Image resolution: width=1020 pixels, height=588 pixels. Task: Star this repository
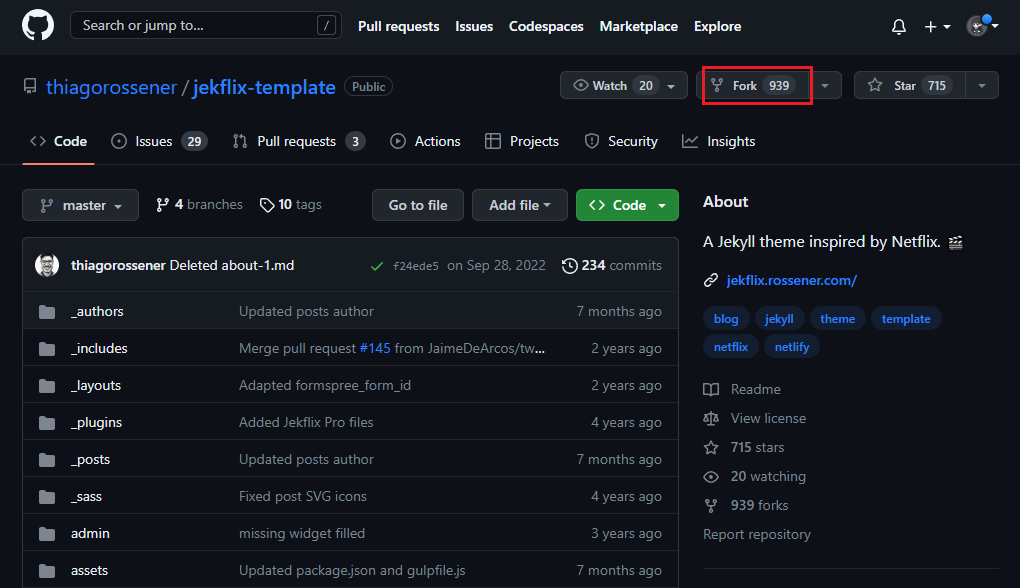click(909, 85)
